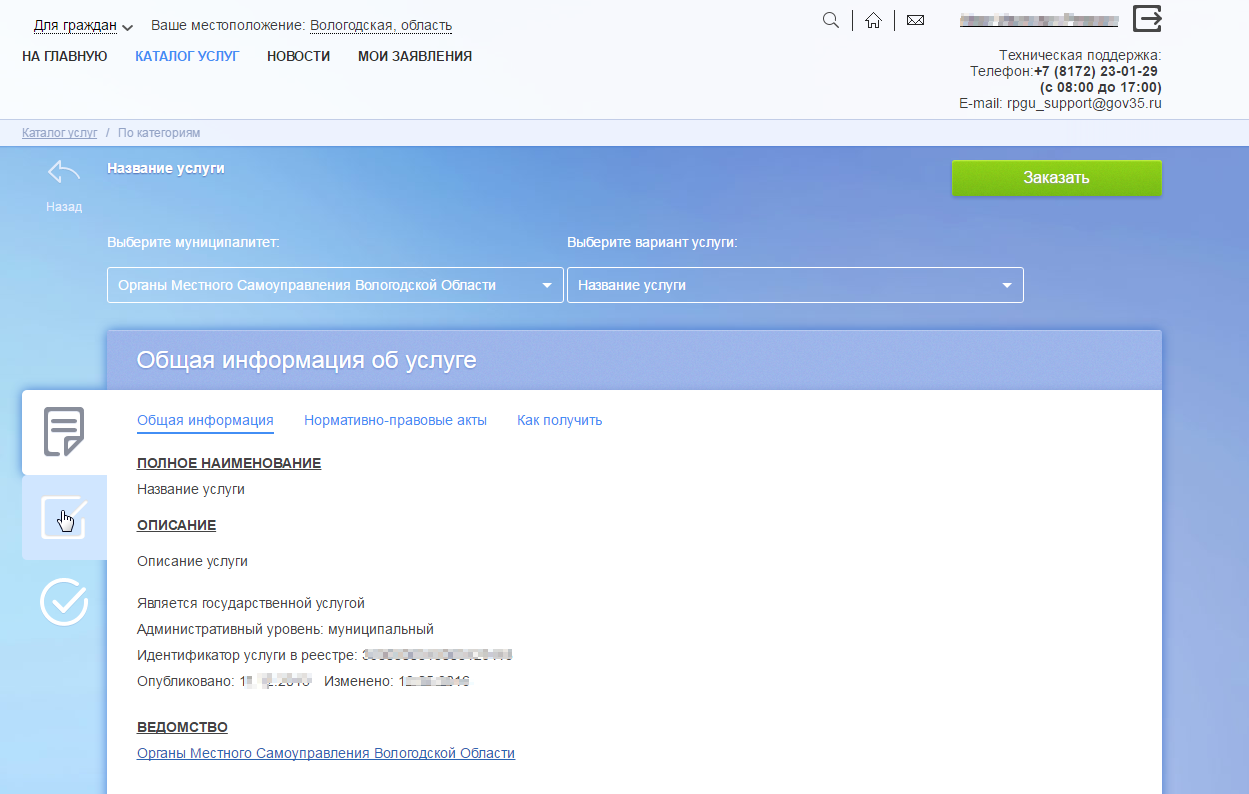Screen dimensions: 1249x794
Task: Click the 'Вологодская, область' location link
Action: click(x=381, y=25)
